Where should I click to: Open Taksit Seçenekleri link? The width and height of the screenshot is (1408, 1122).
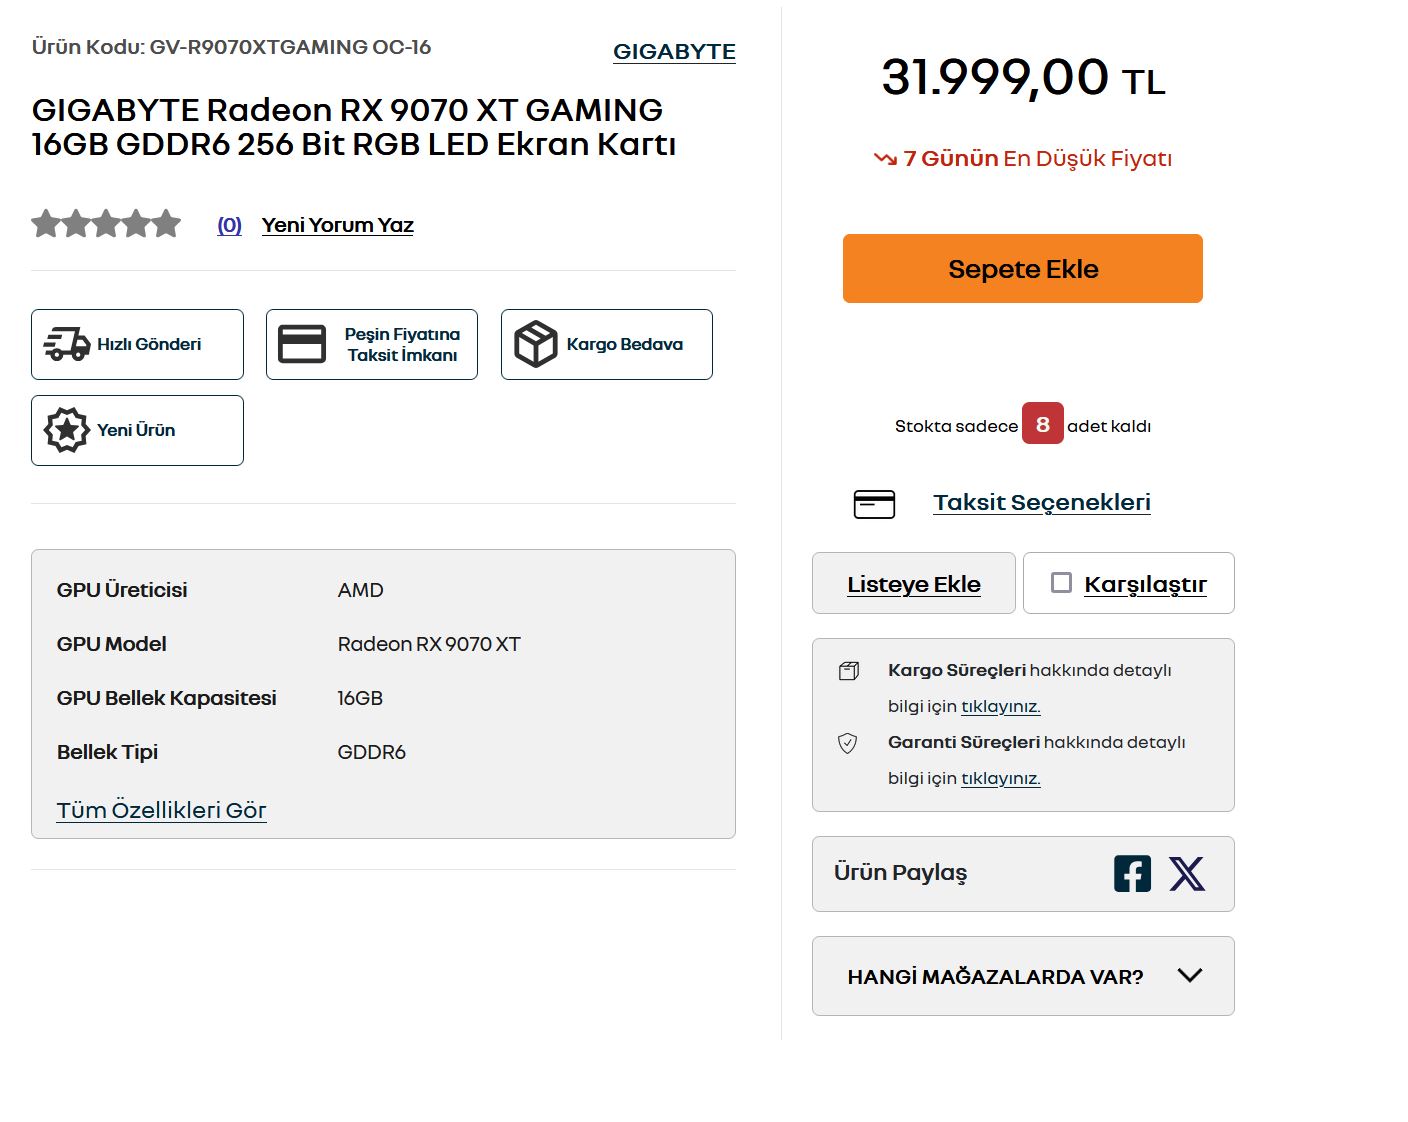1042,502
